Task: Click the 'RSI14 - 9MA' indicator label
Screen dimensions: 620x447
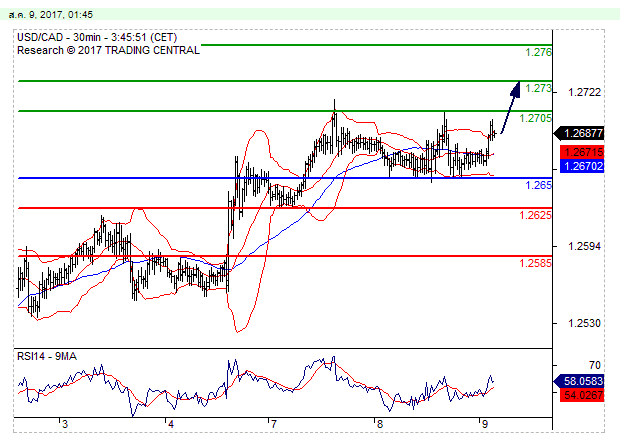Action: tap(47, 356)
